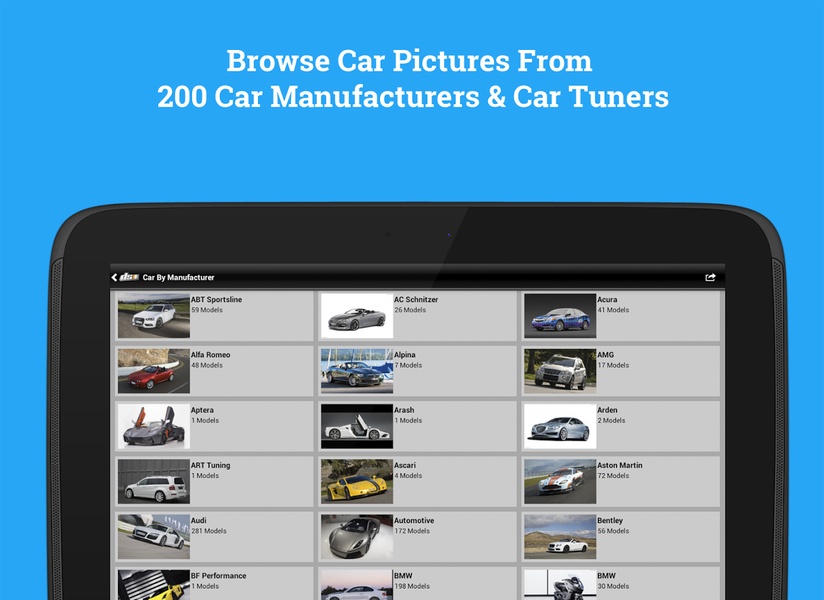
Task: Open the ABT Sportsline car thumbnail
Action: click(153, 316)
